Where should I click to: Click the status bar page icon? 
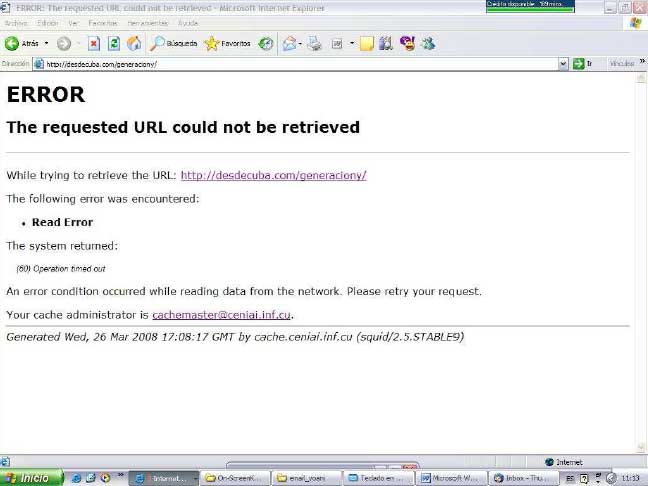[x=5, y=462]
